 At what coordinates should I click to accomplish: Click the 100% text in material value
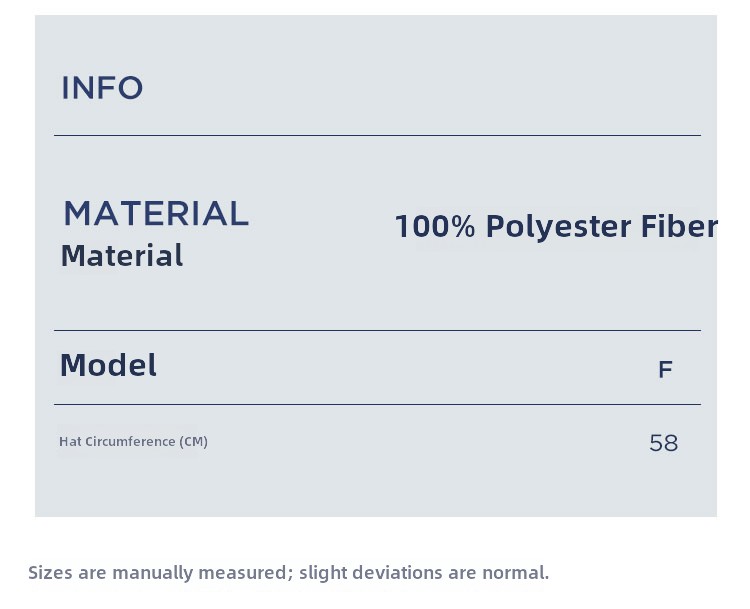point(435,227)
